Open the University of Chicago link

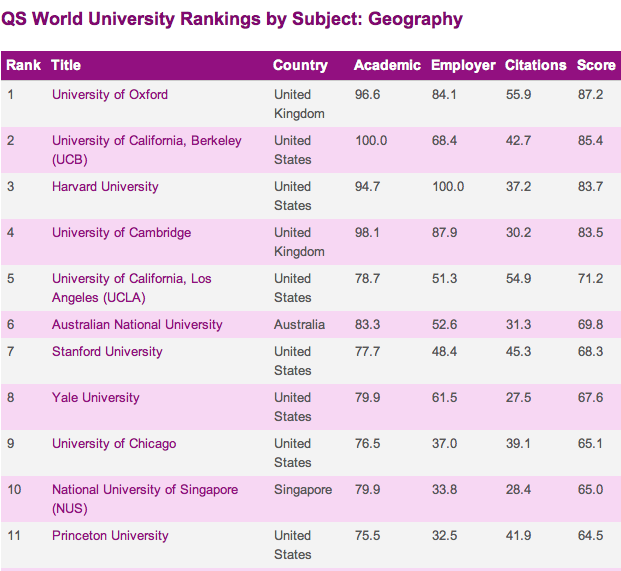[114, 443]
